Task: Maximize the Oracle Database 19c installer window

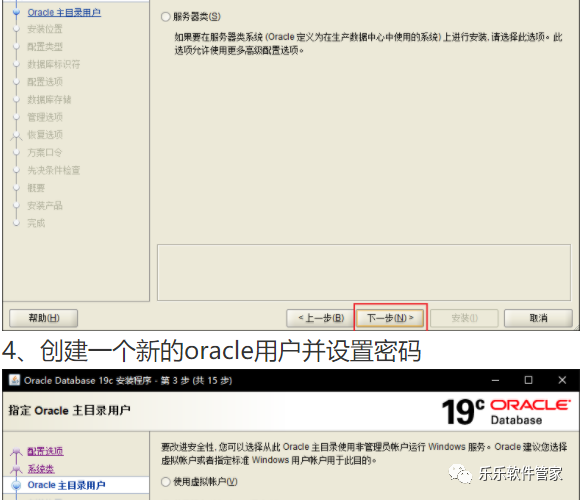Action: pyautogui.click(x=528, y=380)
